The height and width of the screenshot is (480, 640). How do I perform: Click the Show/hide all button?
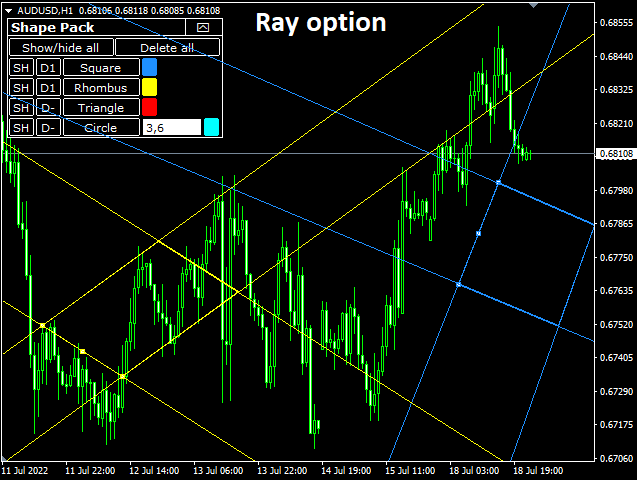pos(61,47)
